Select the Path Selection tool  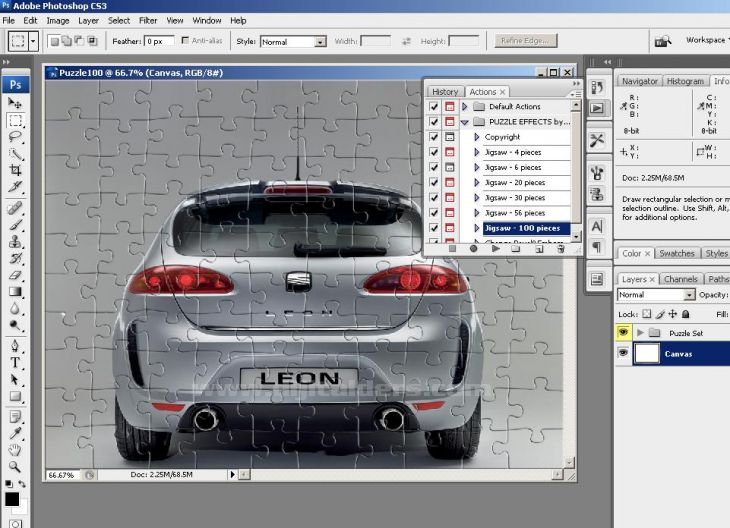(x=15, y=379)
